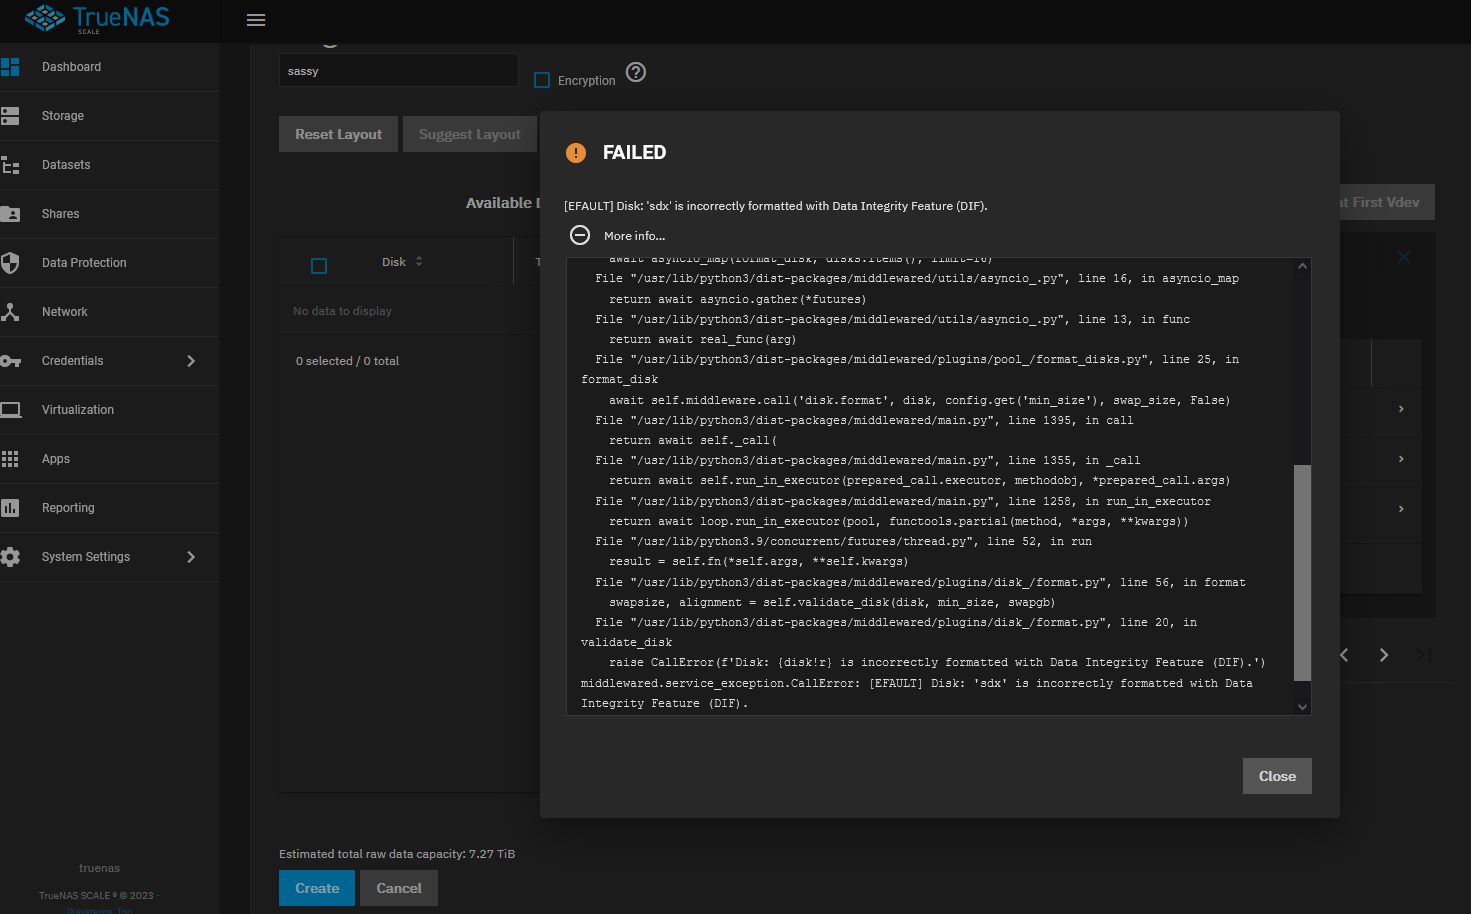
Task: Toggle the hamburger sidebar menu
Action: 256,20
